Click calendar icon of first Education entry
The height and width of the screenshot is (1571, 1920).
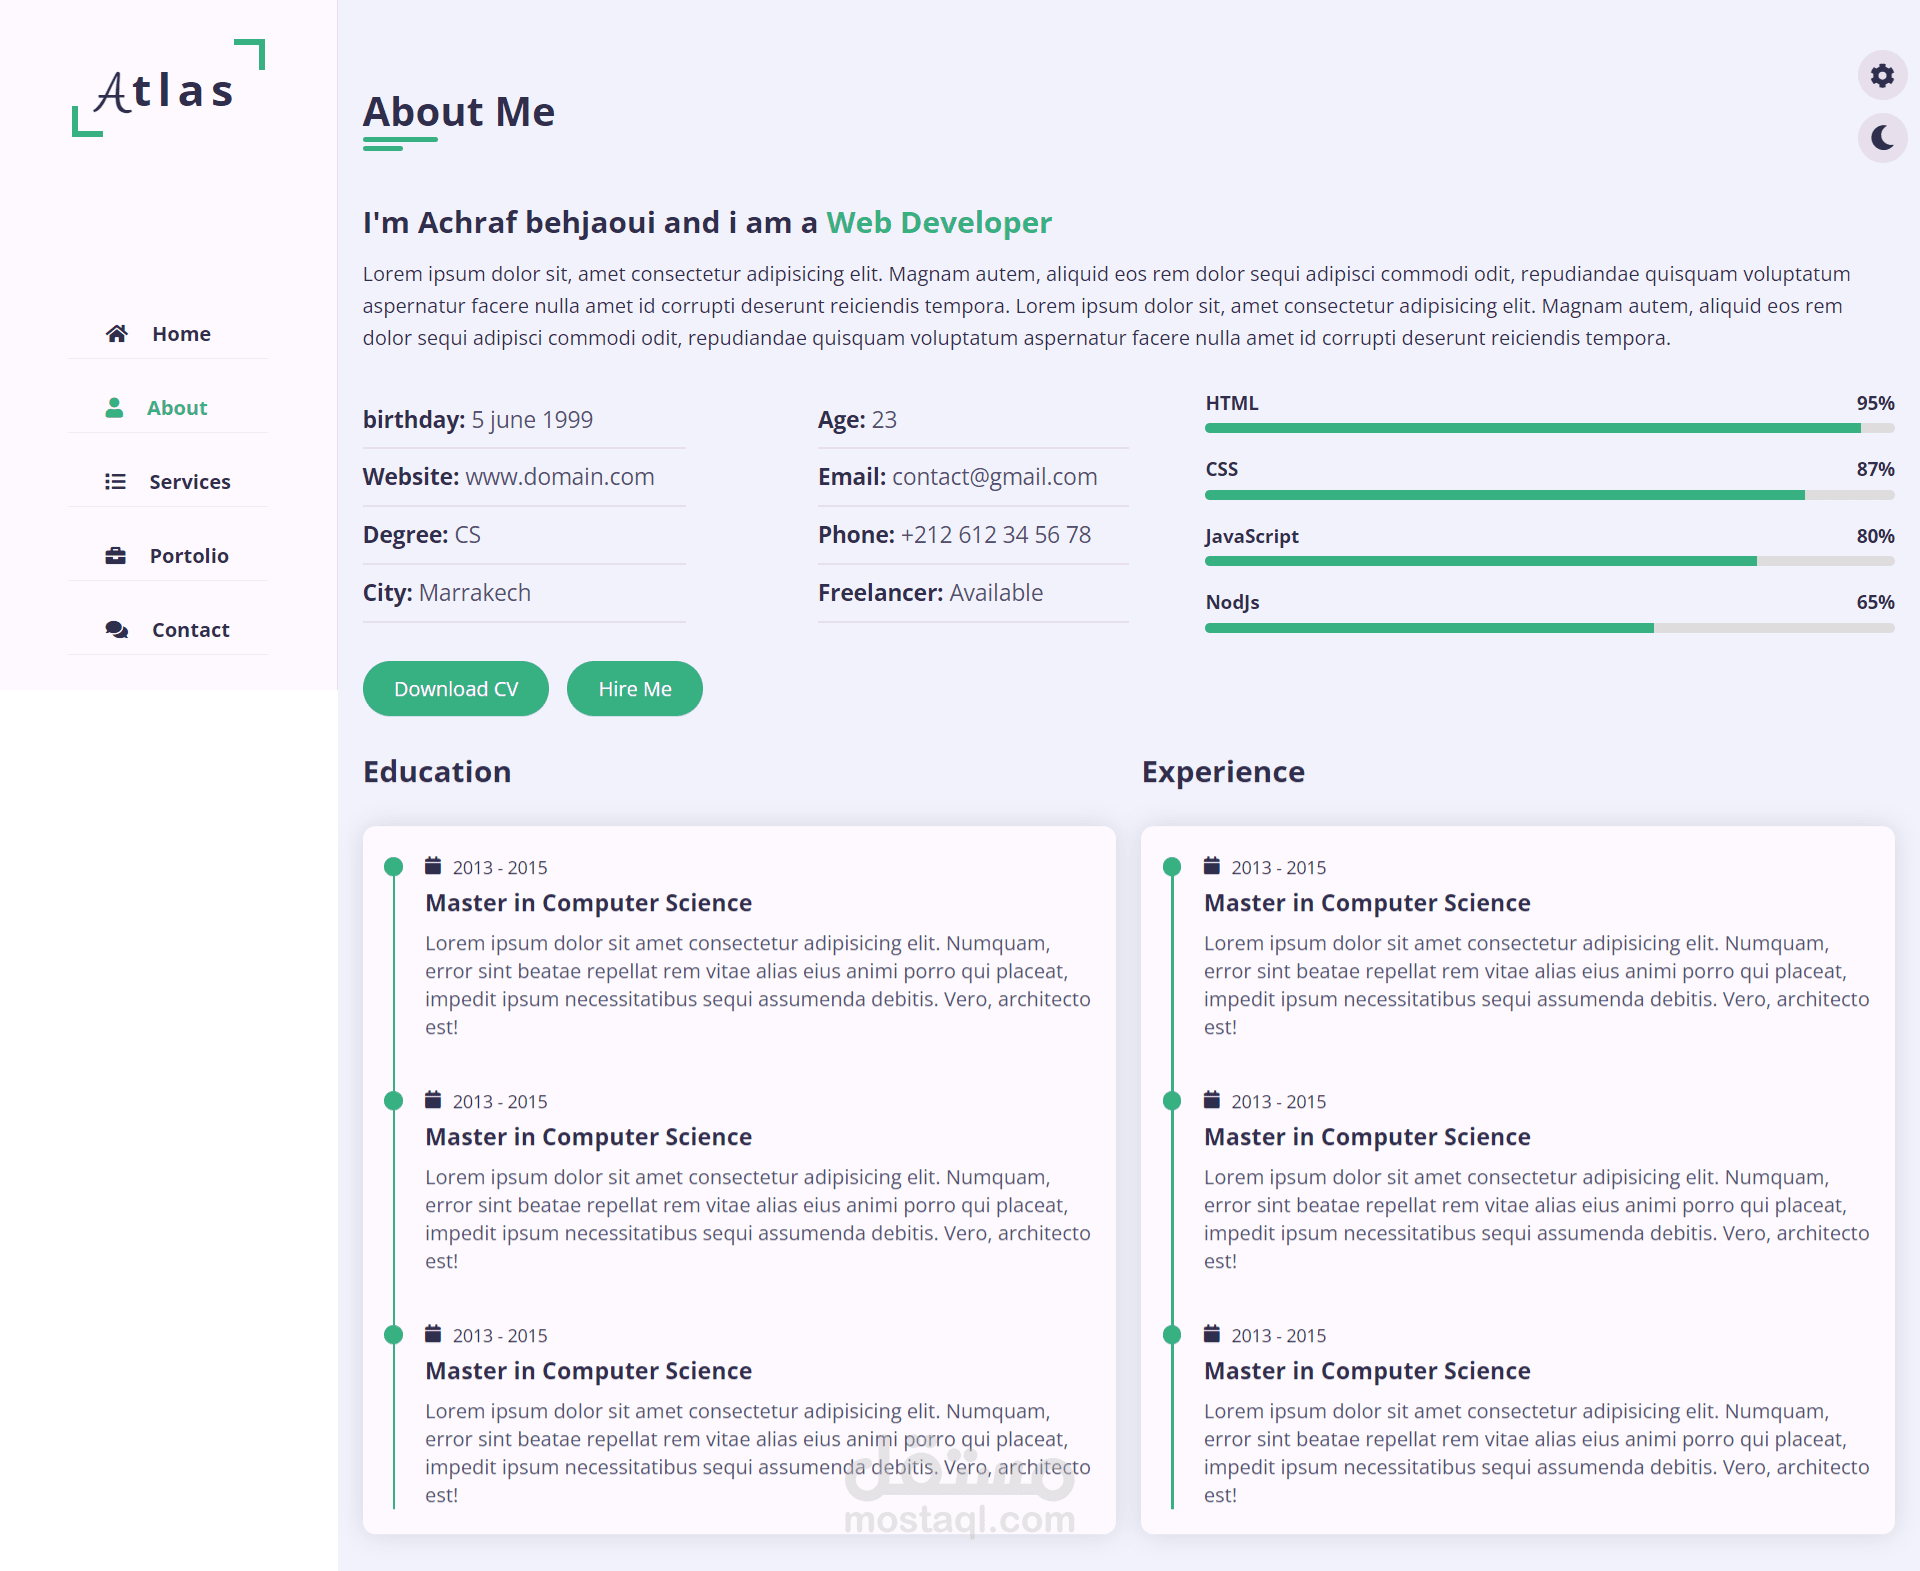click(433, 866)
